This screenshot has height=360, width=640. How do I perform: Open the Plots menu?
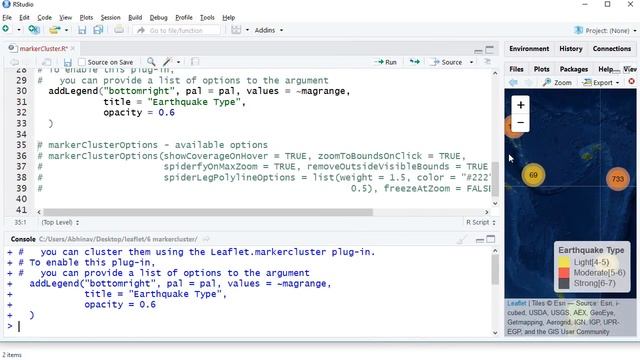point(86,18)
